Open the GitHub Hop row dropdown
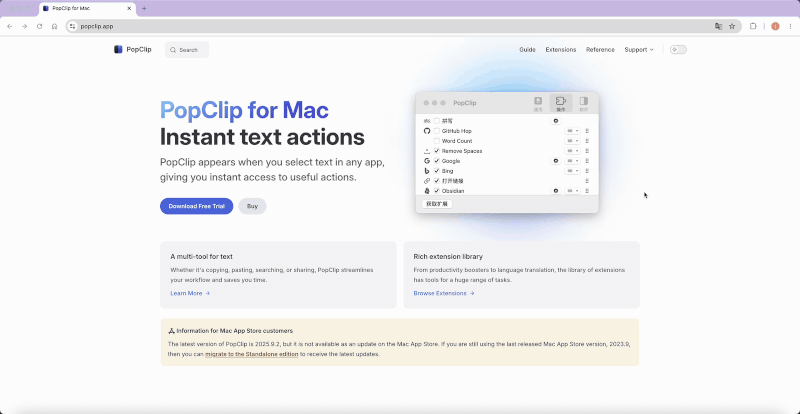The height and width of the screenshot is (414, 800). [x=572, y=131]
